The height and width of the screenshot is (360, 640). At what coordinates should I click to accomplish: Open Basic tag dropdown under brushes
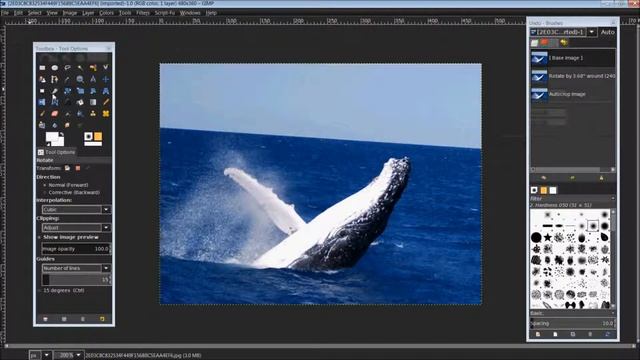point(613,313)
